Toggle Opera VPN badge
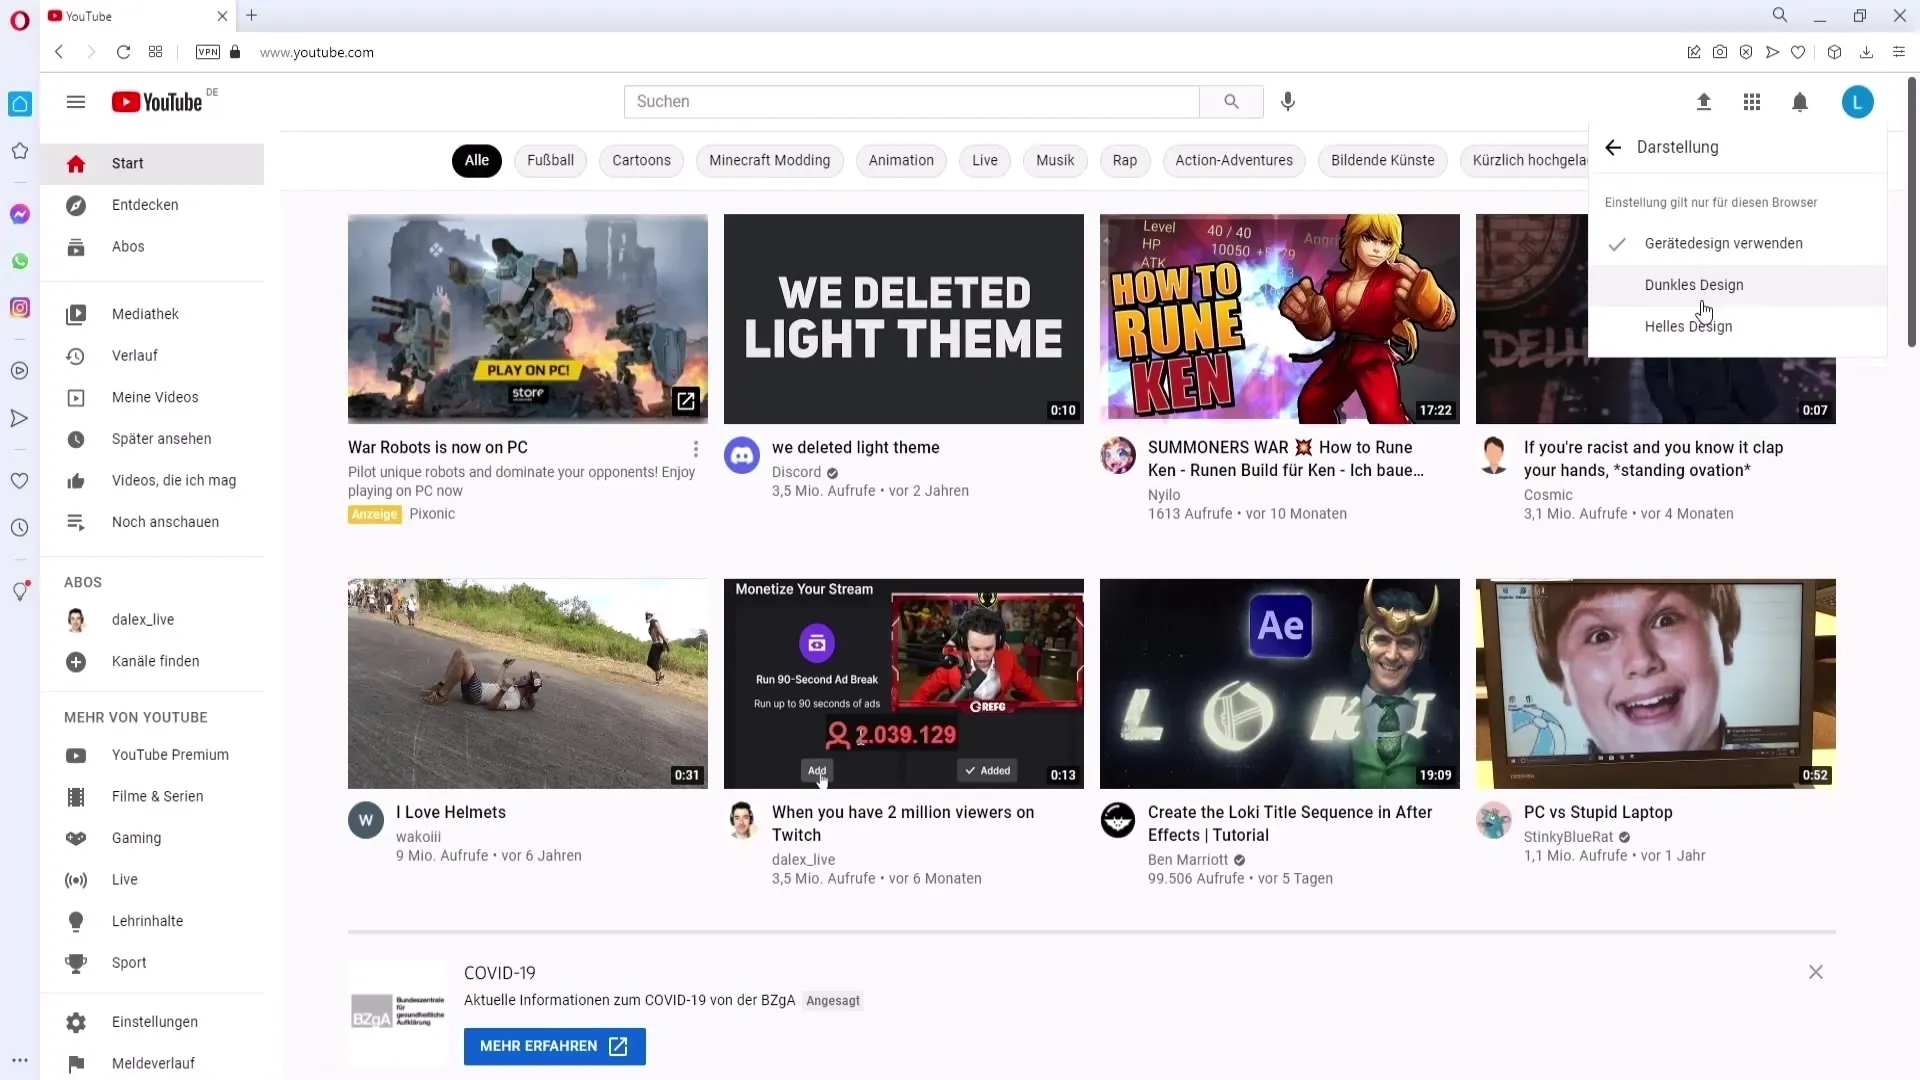The image size is (1920, 1080). coord(208,52)
